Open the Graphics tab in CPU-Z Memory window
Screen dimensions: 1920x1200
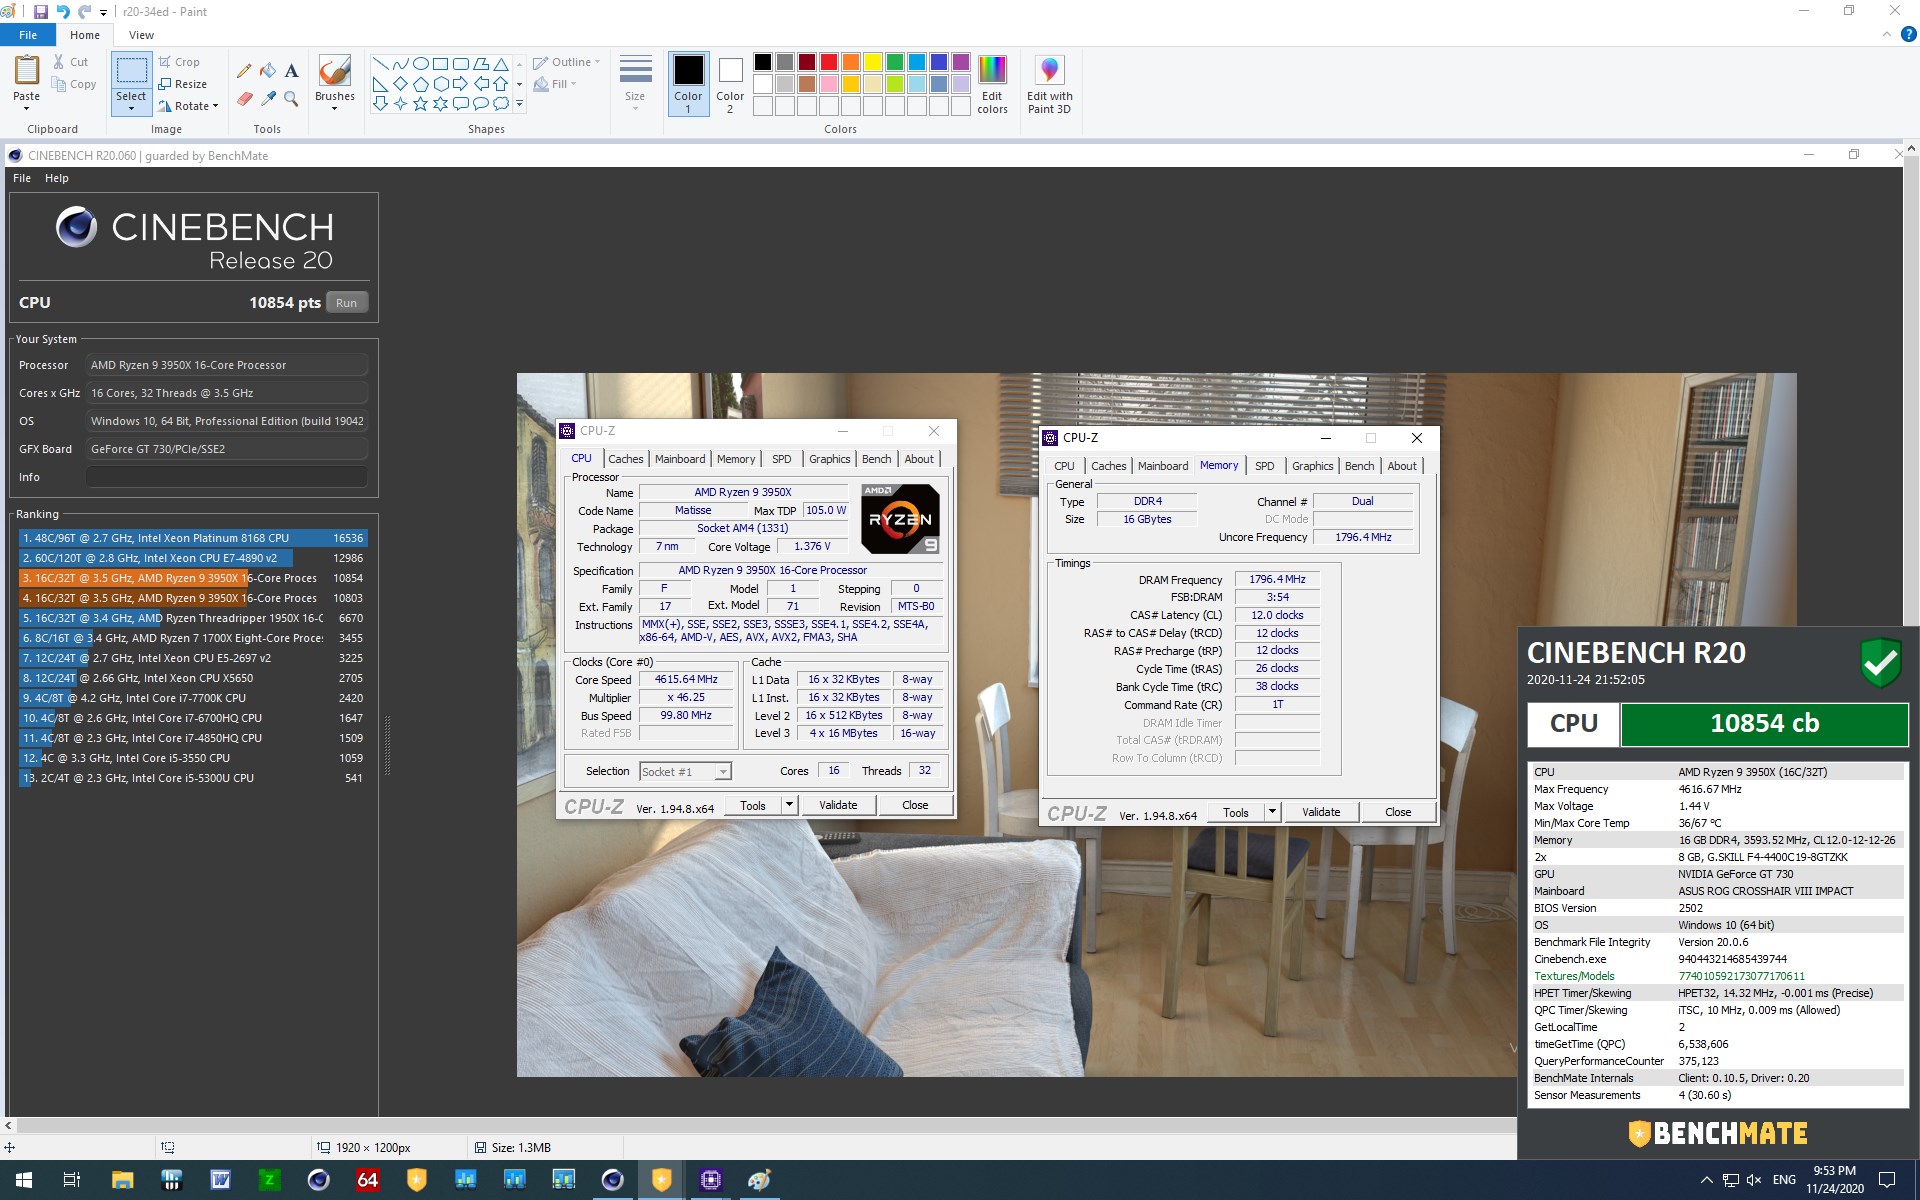pyautogui.click(x=1312, y=466)
